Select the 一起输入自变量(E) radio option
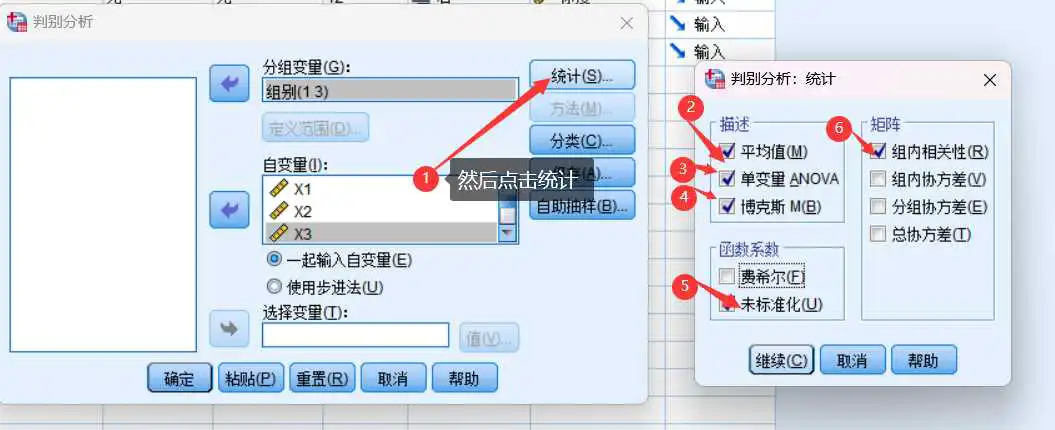This screenshot has width=1055, height=430. click(x=274, y=260)
